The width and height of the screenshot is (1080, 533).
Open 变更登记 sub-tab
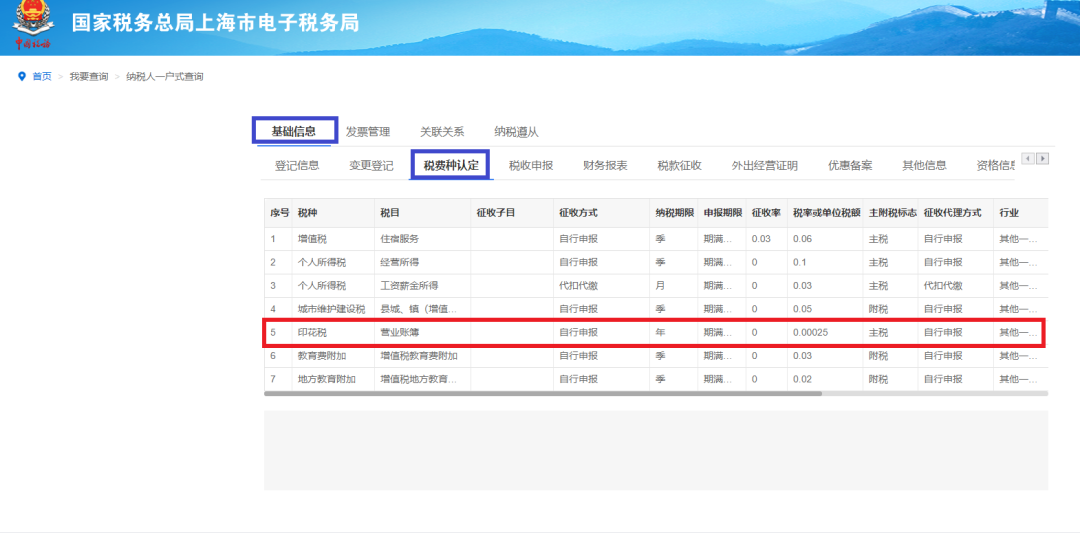[371, 165]
